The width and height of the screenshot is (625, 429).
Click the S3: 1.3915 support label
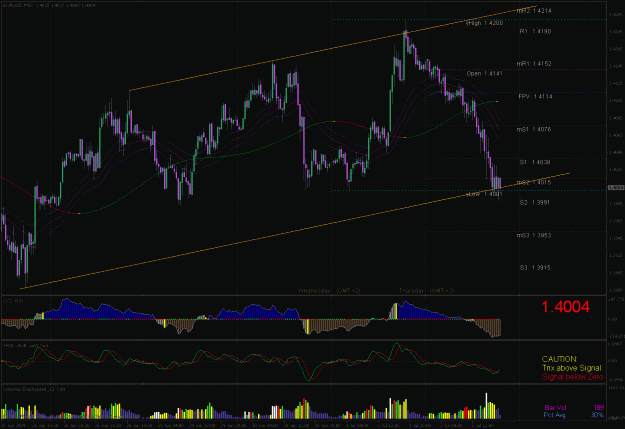coord(535,268)
